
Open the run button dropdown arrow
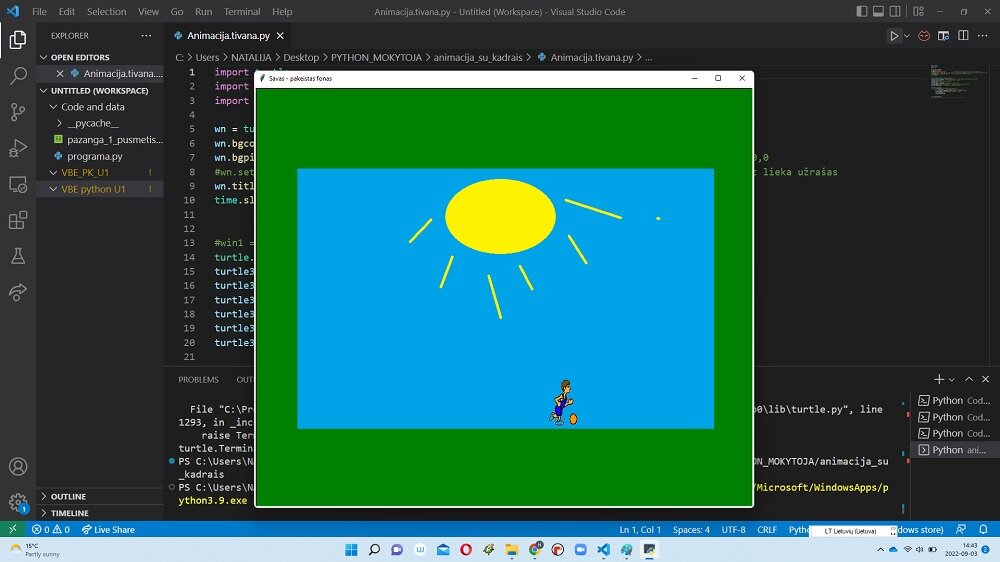point(907,36)
